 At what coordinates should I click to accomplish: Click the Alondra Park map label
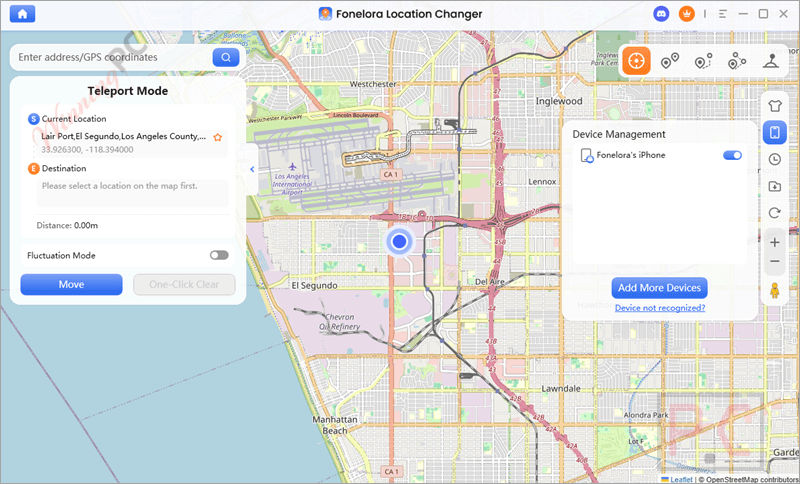point(646,415)
